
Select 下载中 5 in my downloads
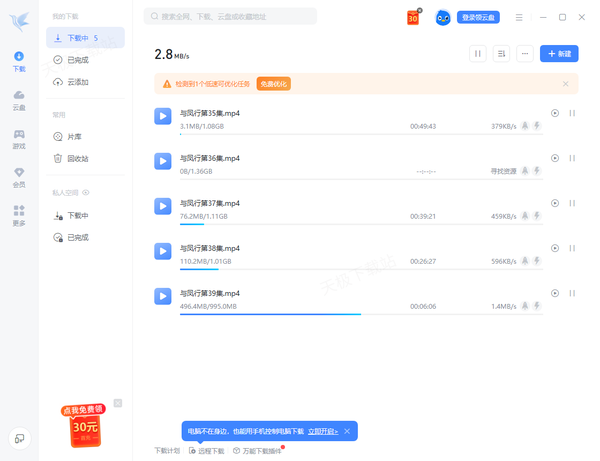(85, 38)
